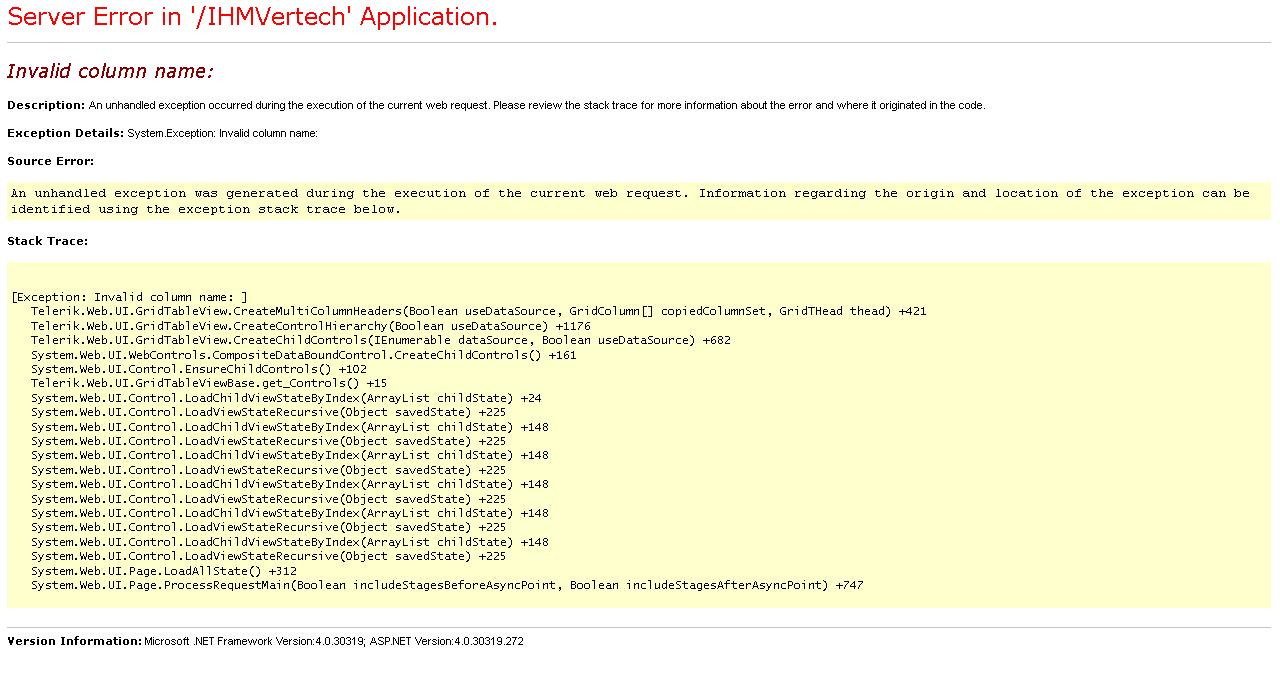
Task: Click the bold 'Description:' label
Action: pos(46,105)
